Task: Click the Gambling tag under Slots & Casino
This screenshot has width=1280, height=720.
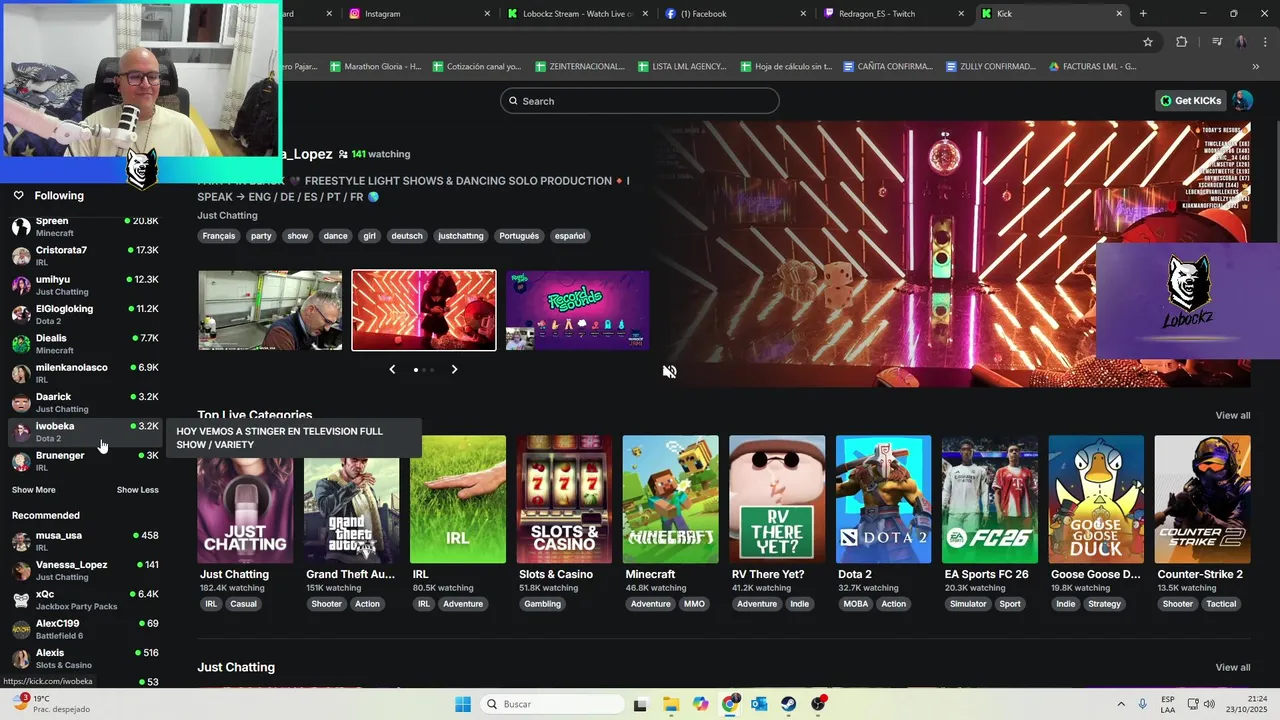Action: tap(543, 604)
